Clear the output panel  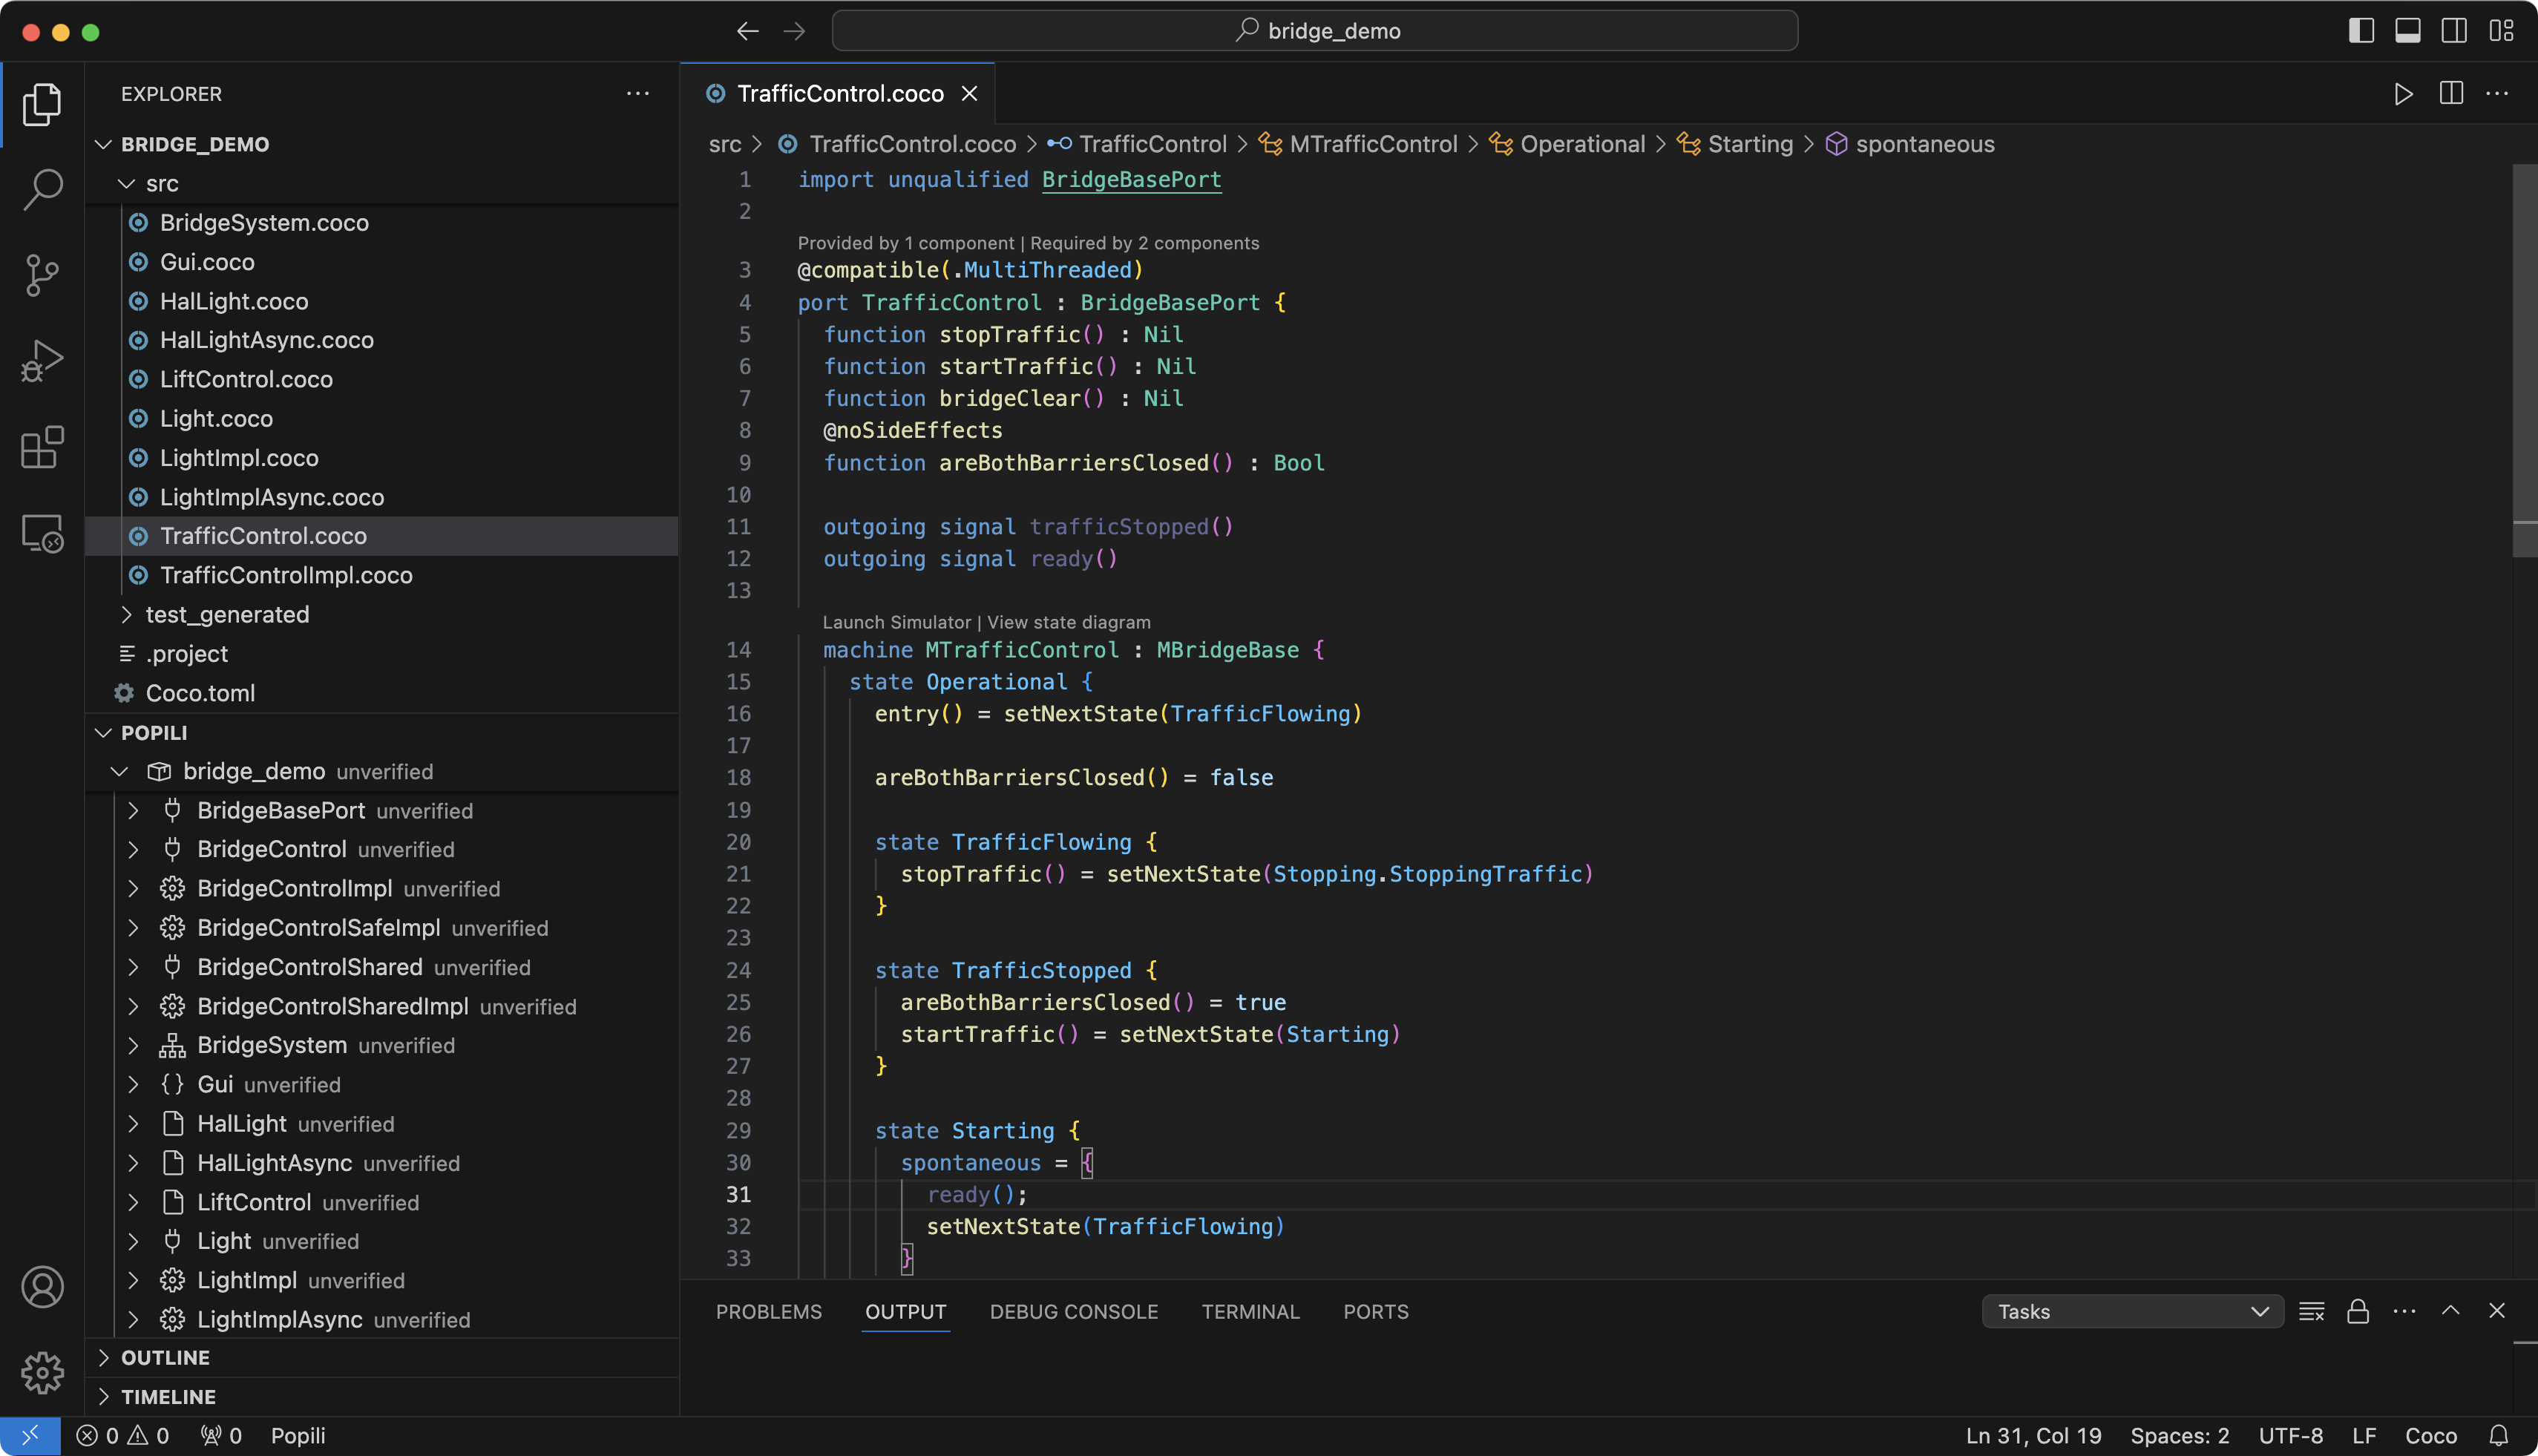click(2311, 1312)
